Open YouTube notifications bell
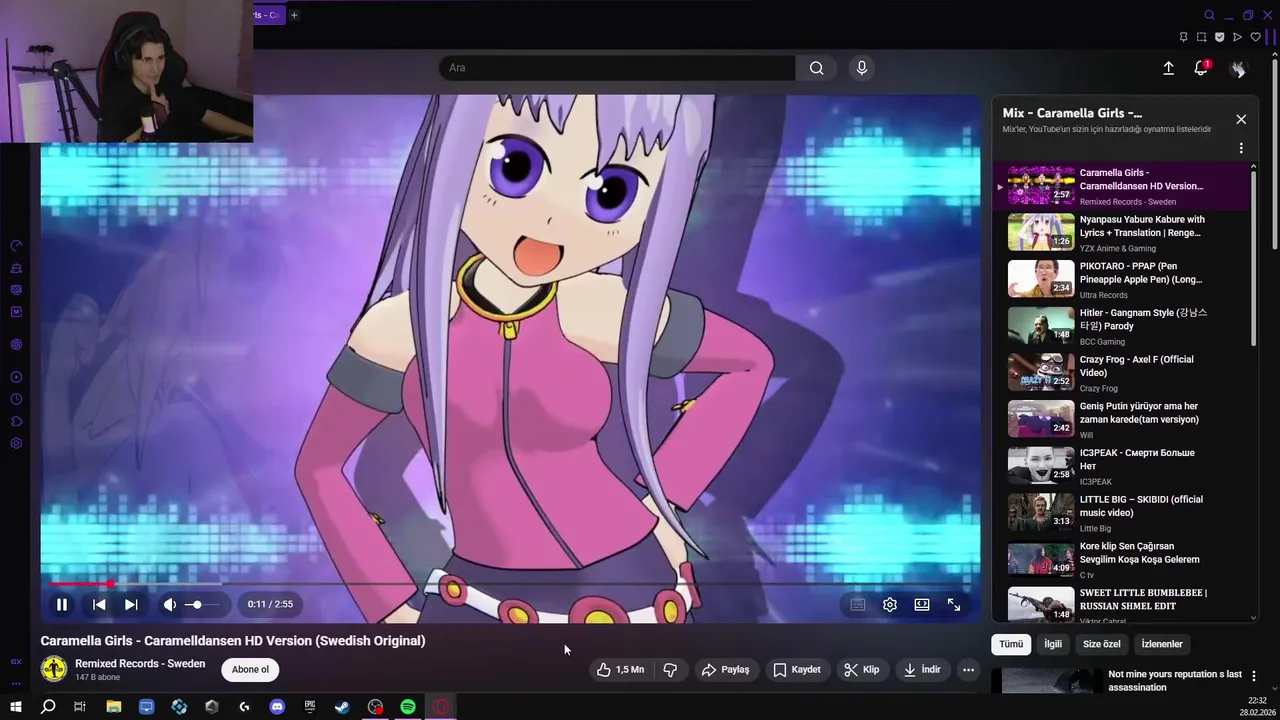The width and height of the screenshot is (1280, 720). coord(1201,68)
